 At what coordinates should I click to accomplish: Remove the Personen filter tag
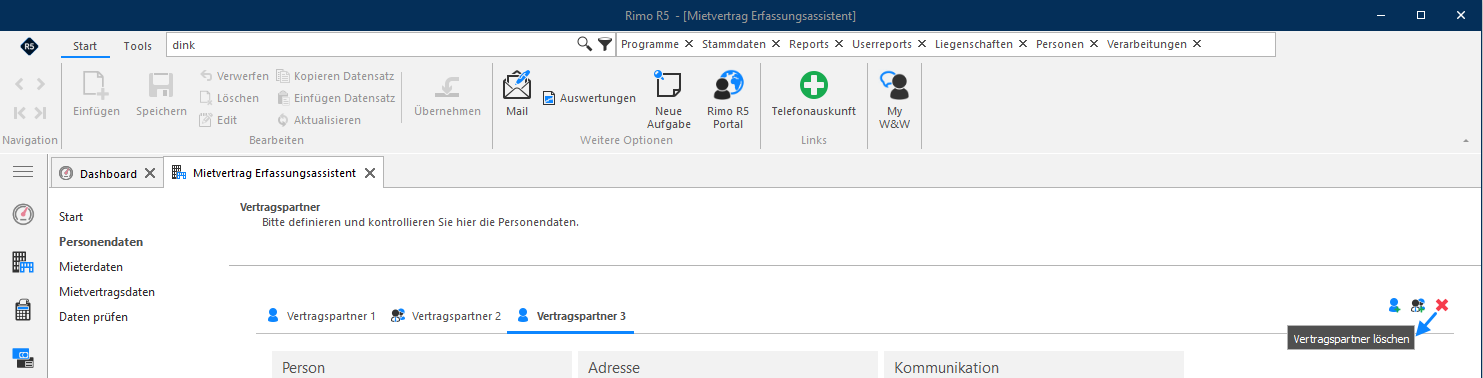pos(1093,44)
